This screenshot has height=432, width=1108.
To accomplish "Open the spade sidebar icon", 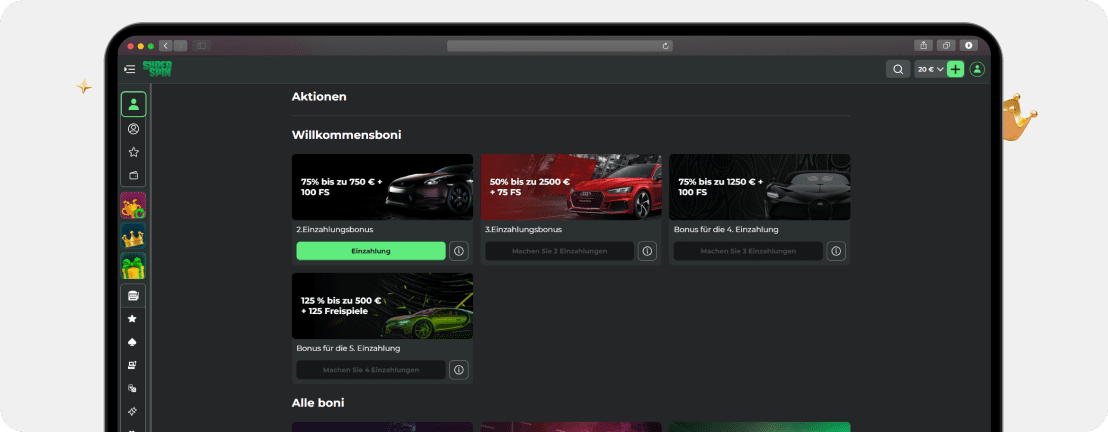I will [132, 342].
